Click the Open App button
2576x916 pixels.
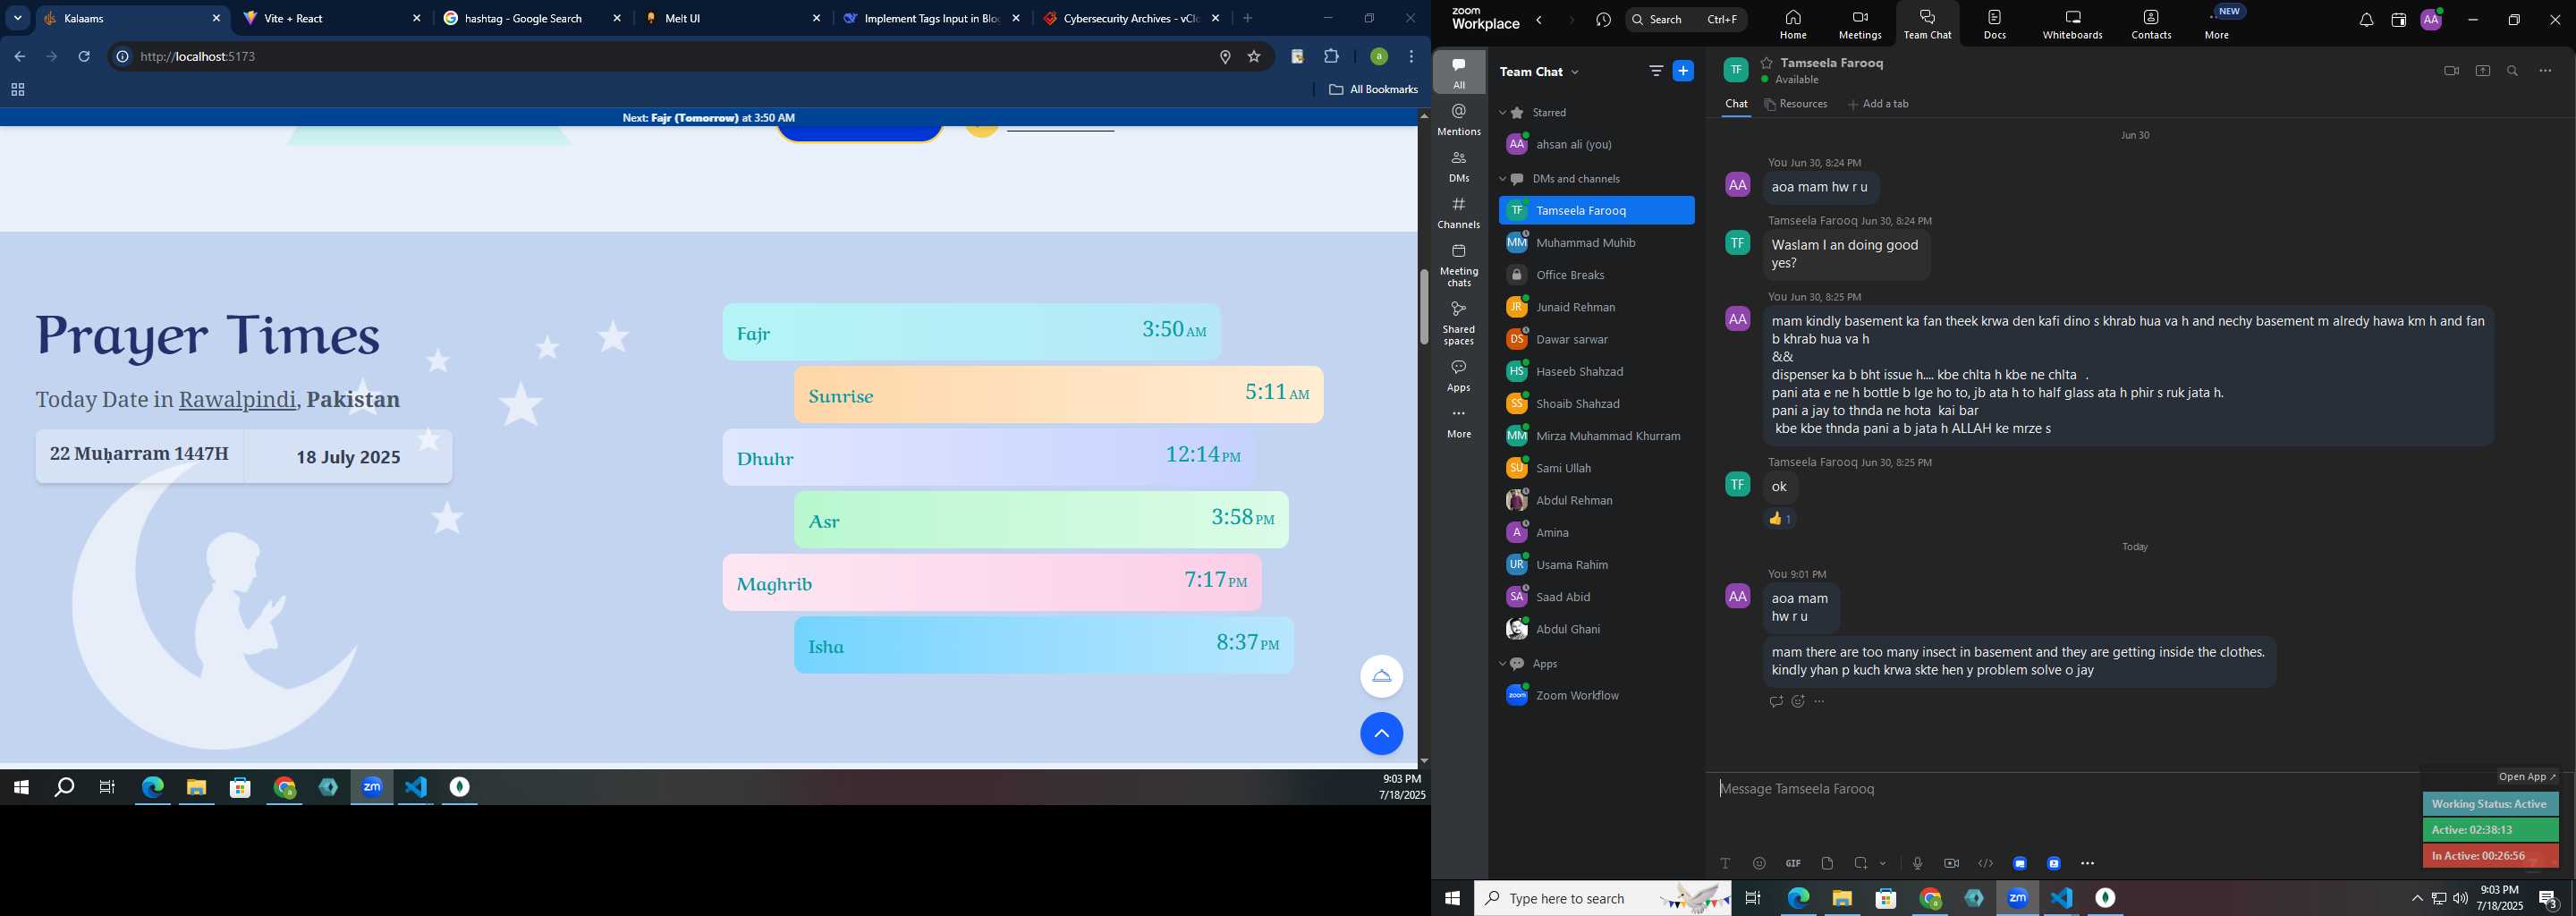2527,777
